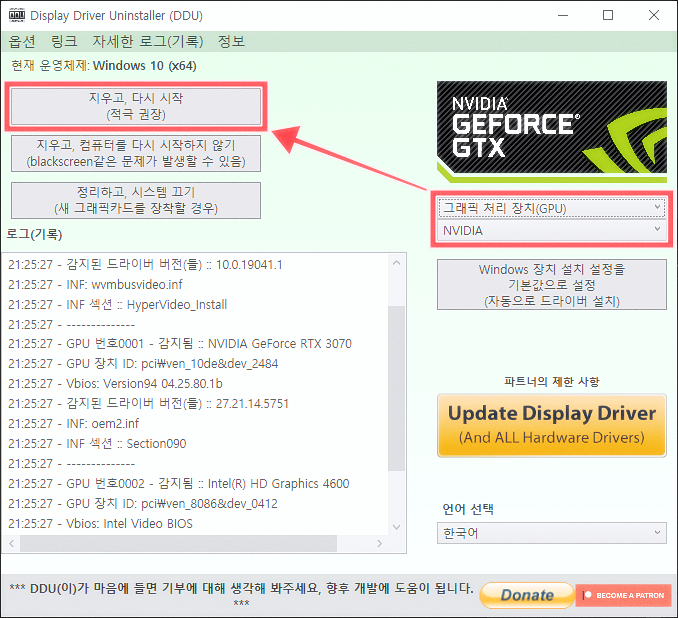Click Windows 장치 설치 설정을 기본값으로 설정 button
678x618 pixels.
[552, 285]
